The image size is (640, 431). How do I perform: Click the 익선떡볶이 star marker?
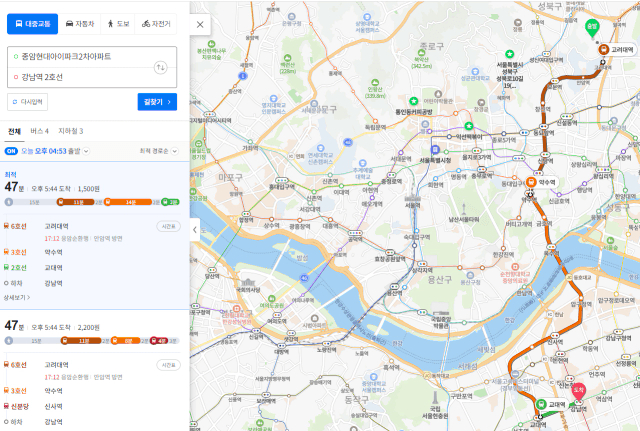pos(469,127)
